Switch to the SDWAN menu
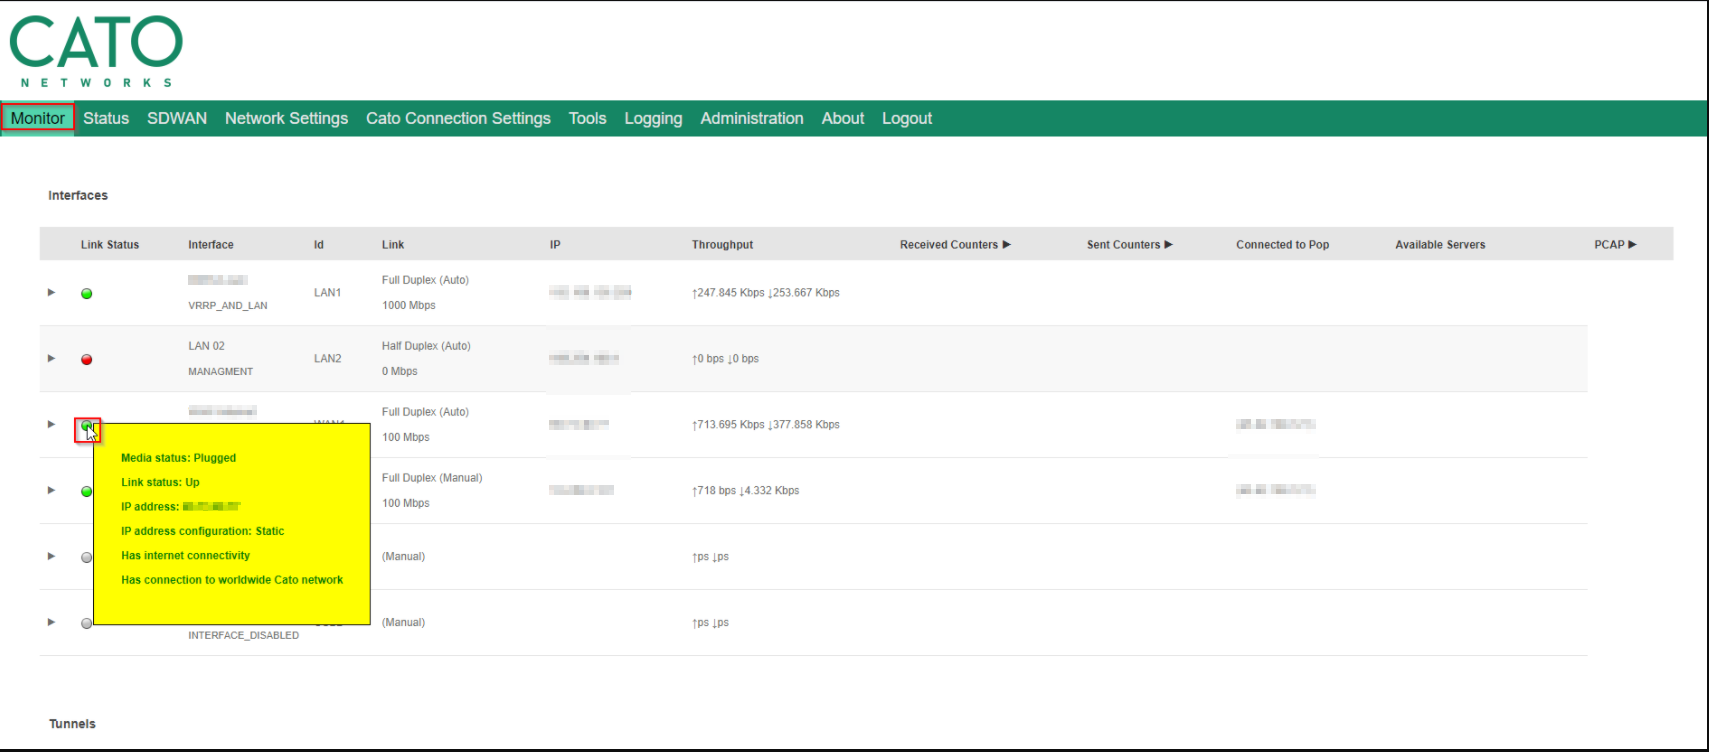 pos(177,118)
